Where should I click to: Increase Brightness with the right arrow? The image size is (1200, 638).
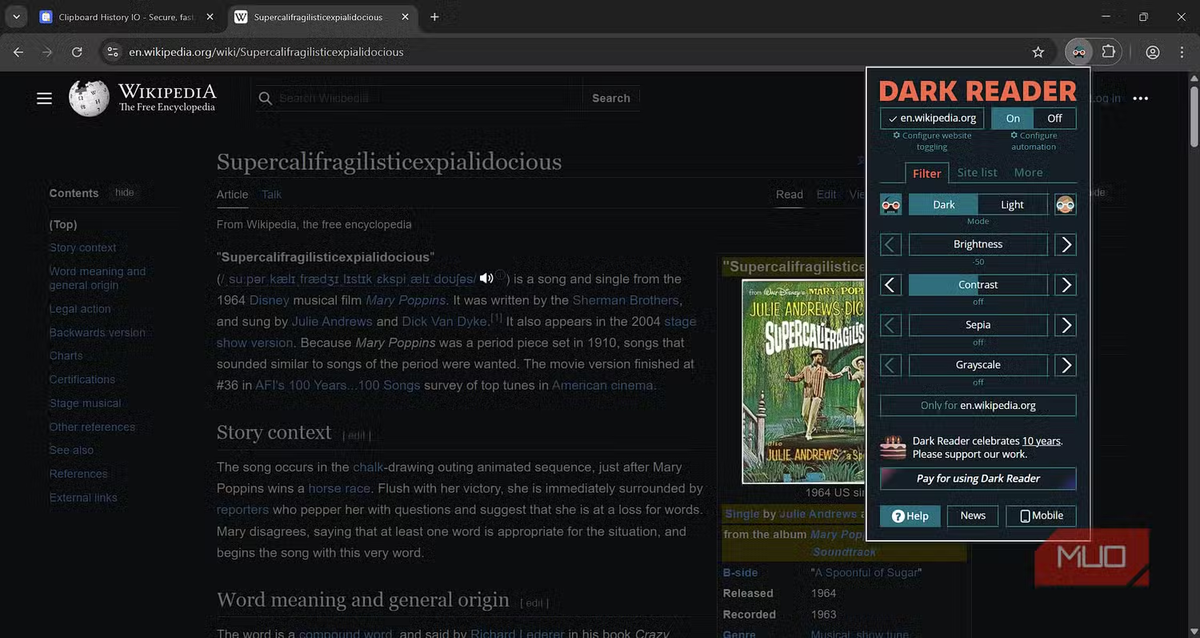pos(1066,244)
